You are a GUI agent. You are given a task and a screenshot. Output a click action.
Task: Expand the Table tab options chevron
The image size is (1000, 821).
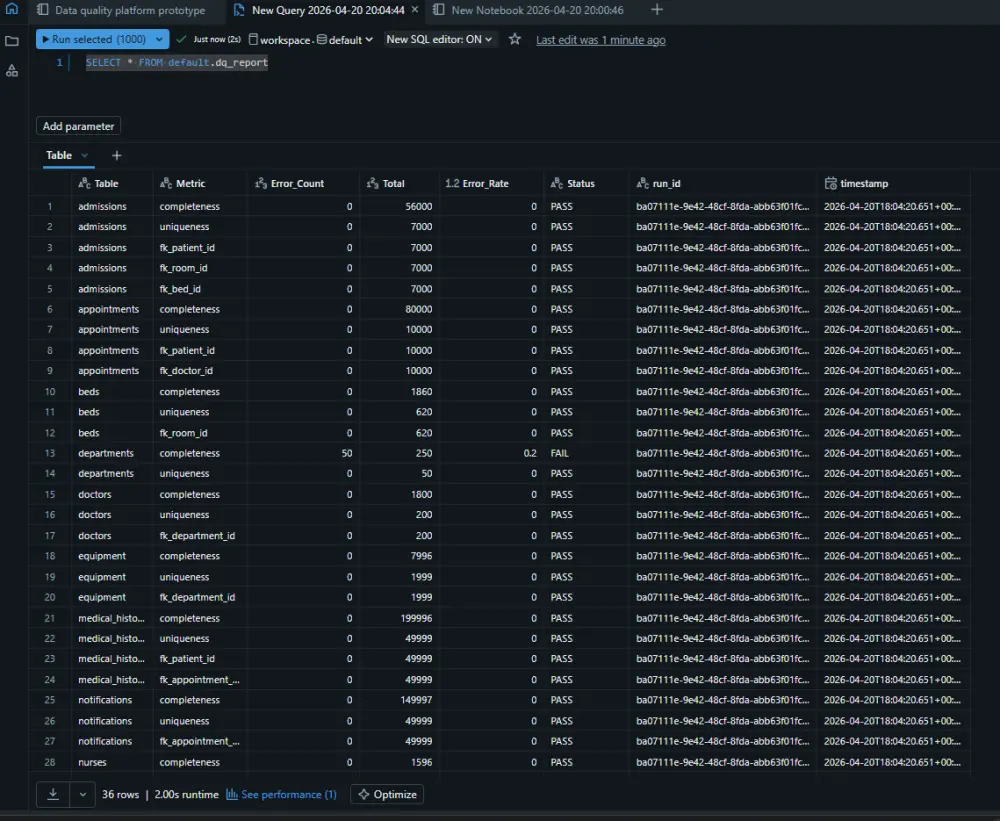click(x=84, y=156)
